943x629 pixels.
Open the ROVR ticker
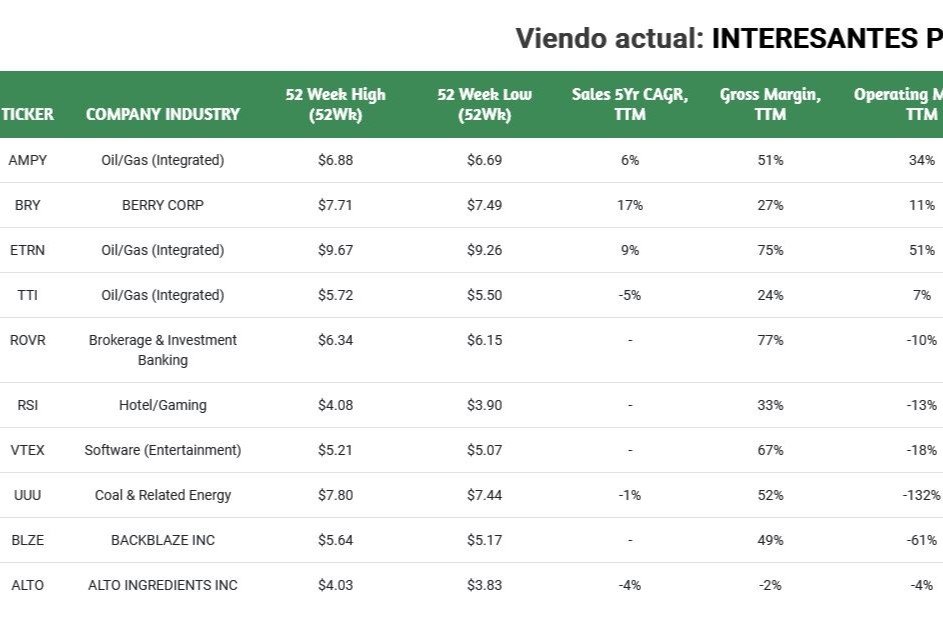pyautogui.click(x=28, y=340)
